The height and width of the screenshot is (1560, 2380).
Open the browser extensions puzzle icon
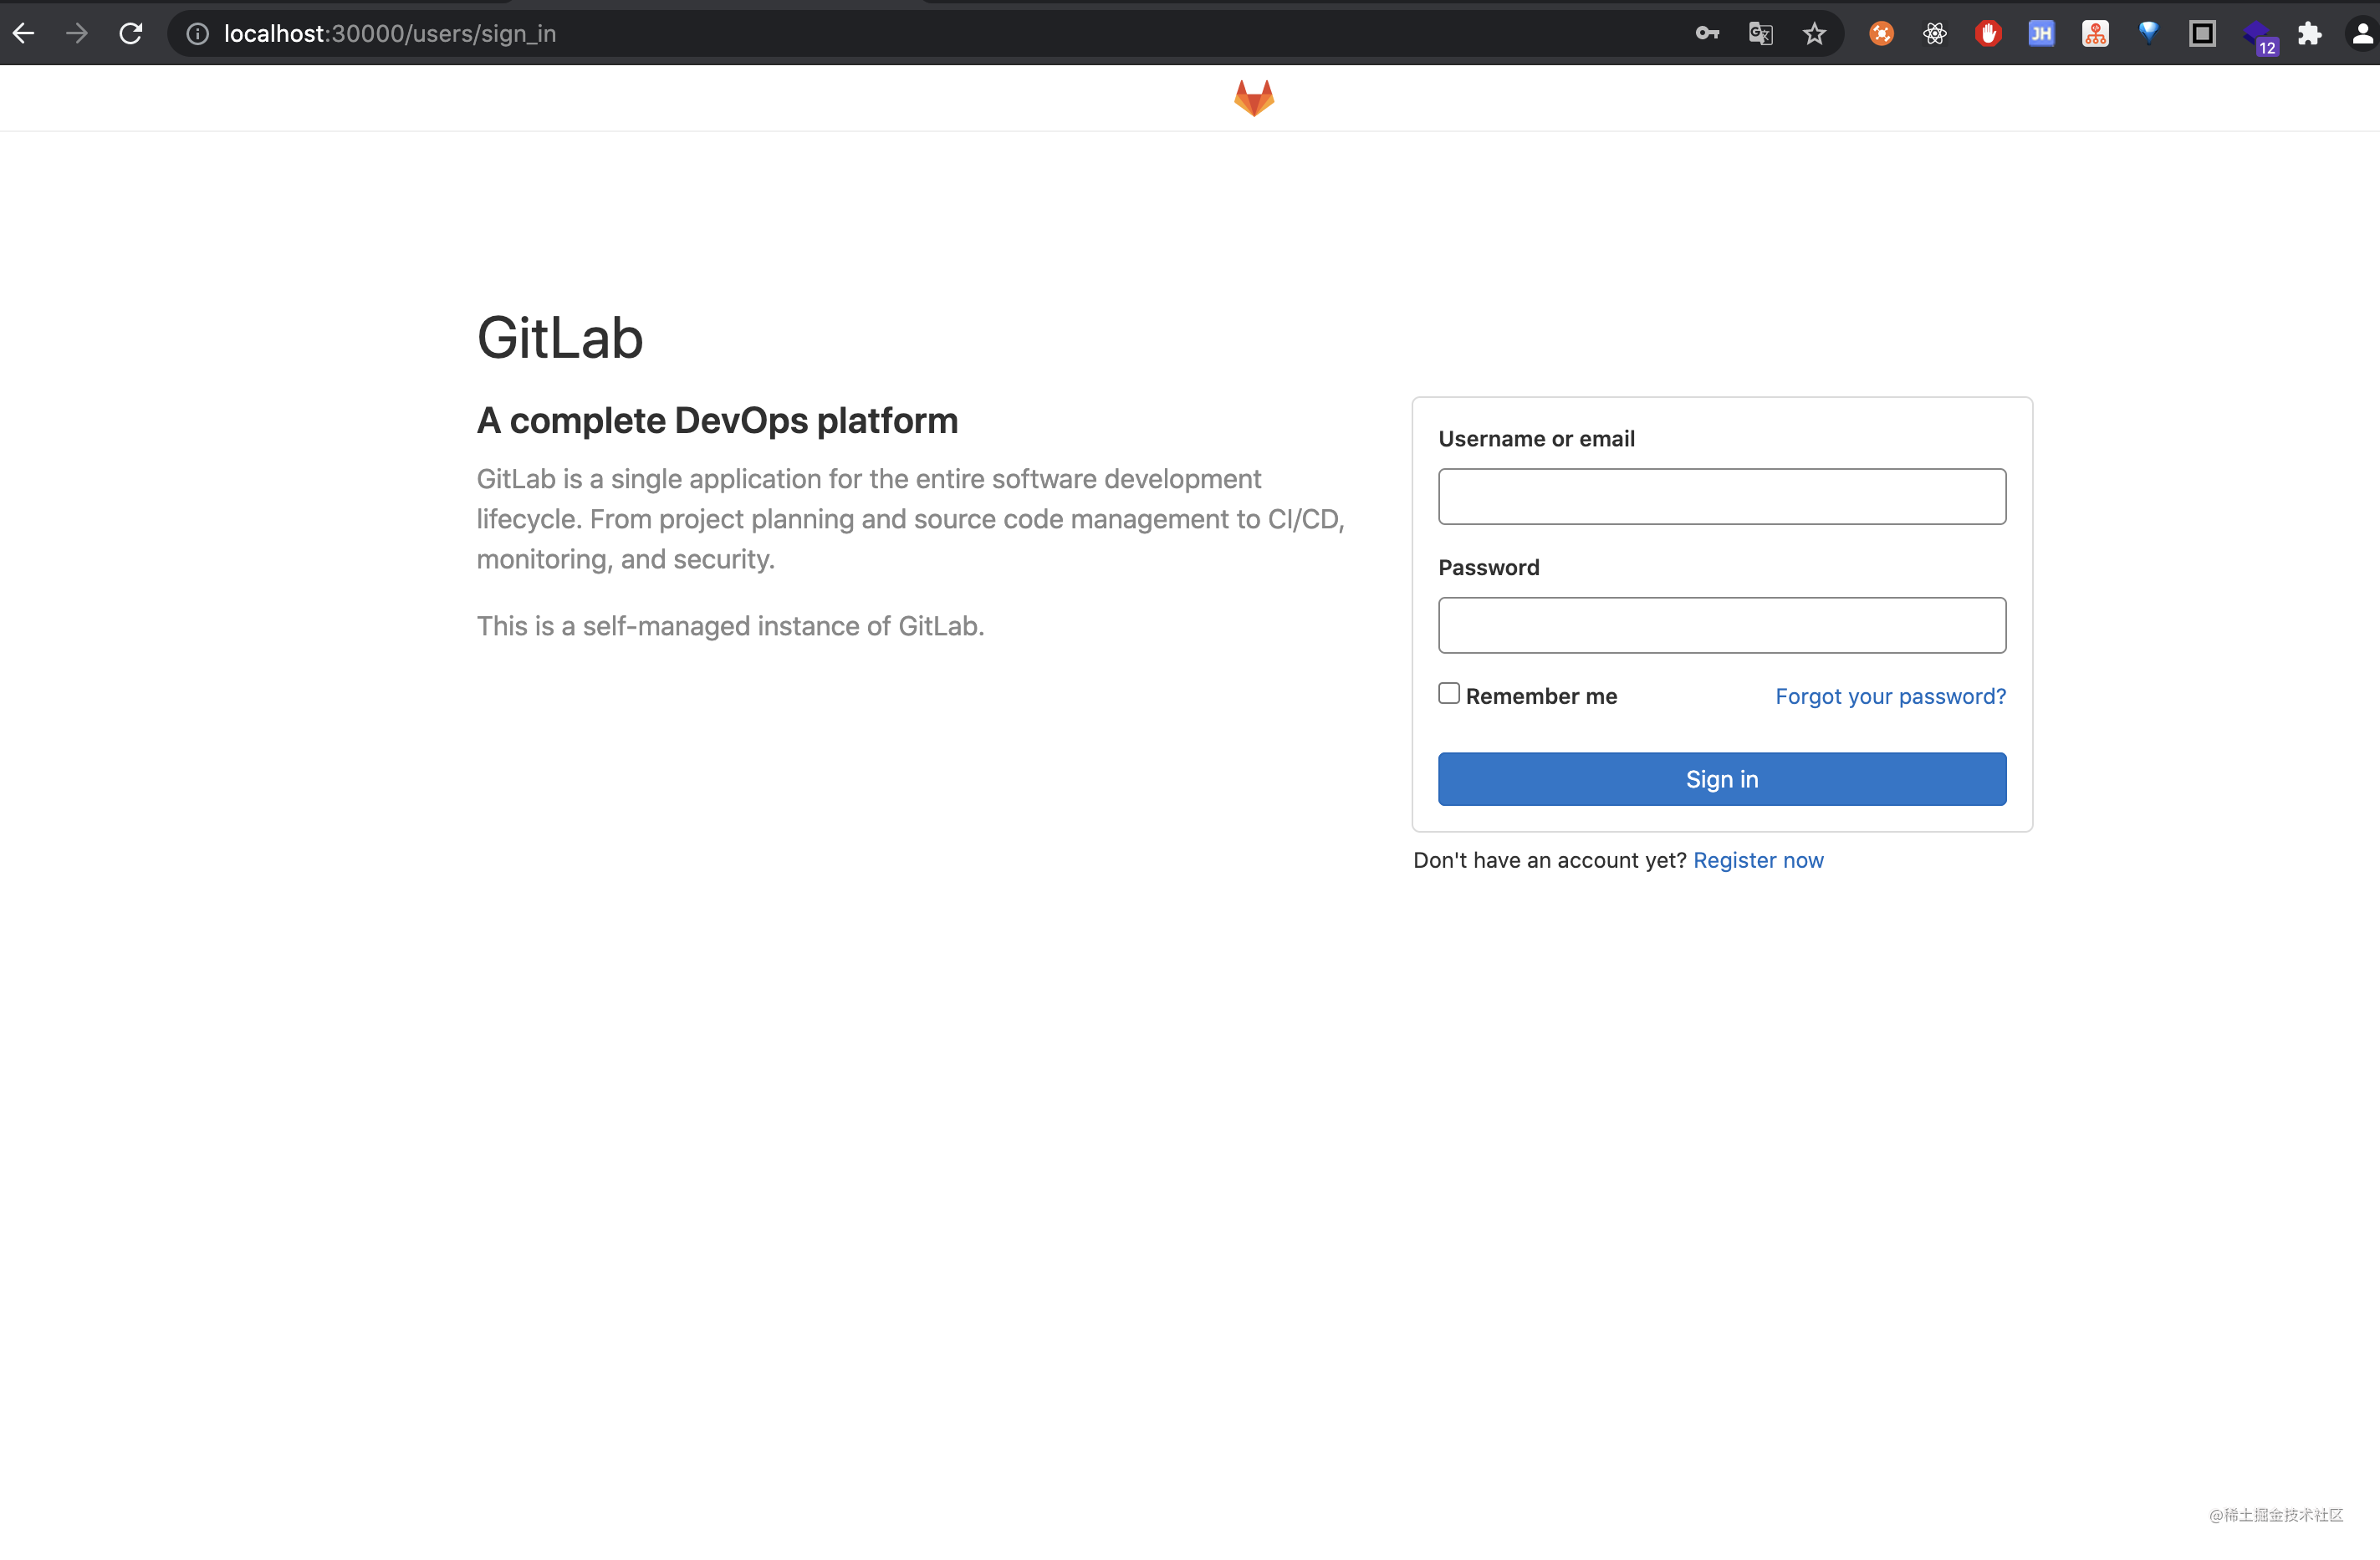pos(2310,33)
